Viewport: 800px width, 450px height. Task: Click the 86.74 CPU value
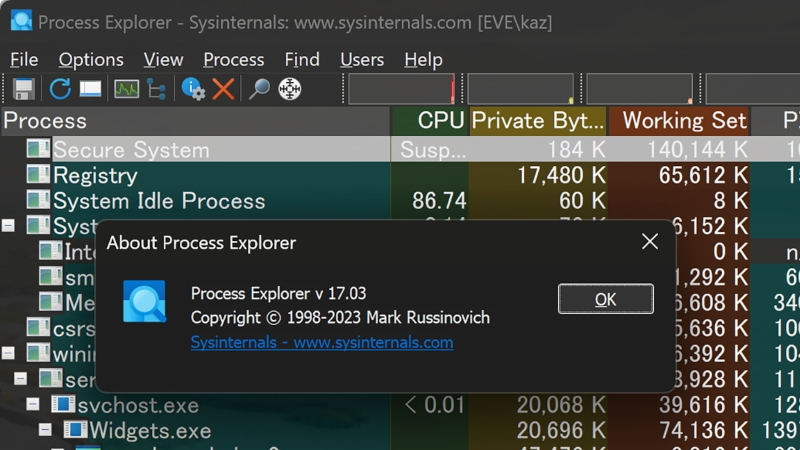click(x=439, y=201)
